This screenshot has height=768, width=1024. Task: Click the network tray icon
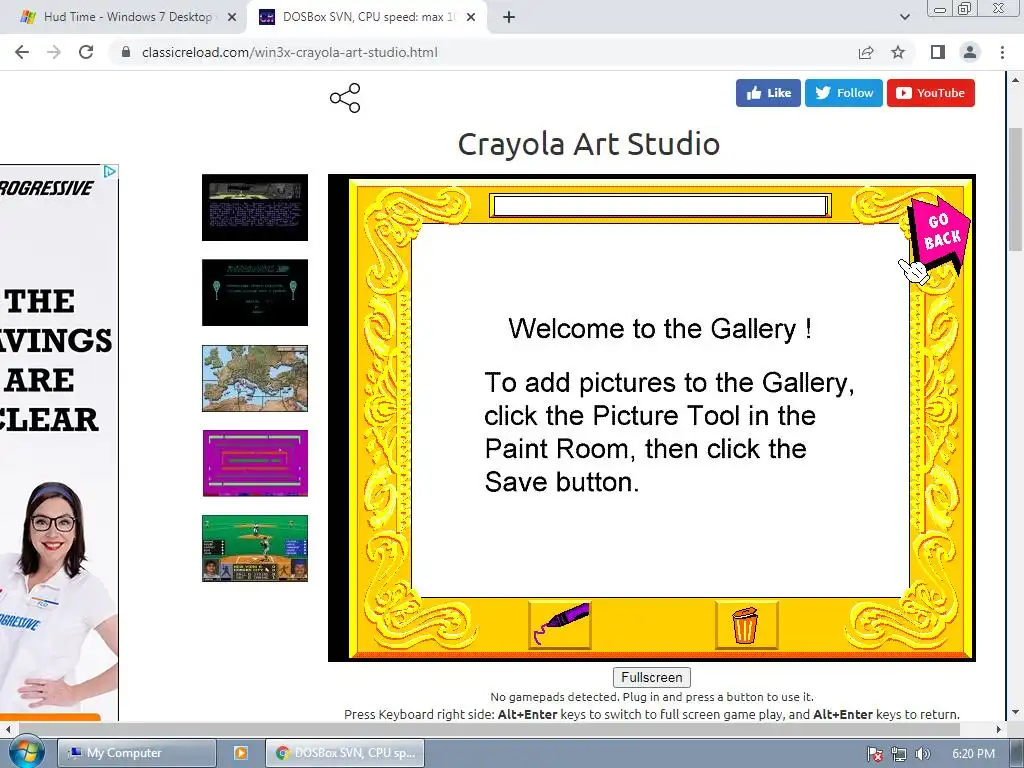899,754
